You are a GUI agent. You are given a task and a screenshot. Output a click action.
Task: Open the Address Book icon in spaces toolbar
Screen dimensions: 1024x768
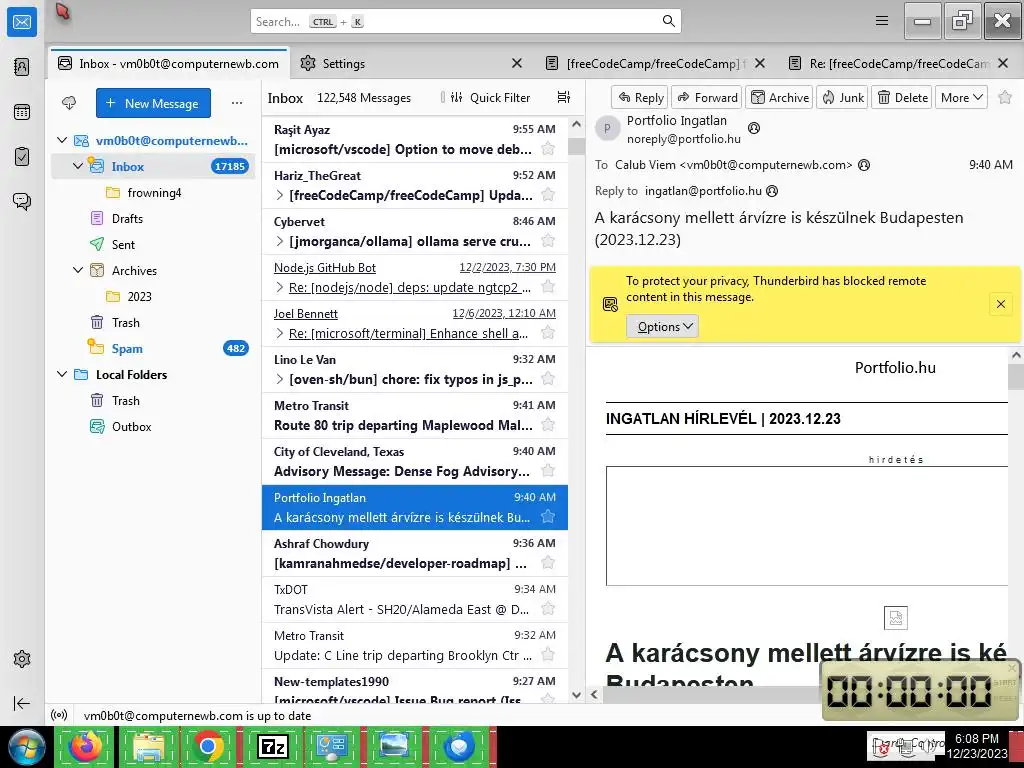point(22,67)
